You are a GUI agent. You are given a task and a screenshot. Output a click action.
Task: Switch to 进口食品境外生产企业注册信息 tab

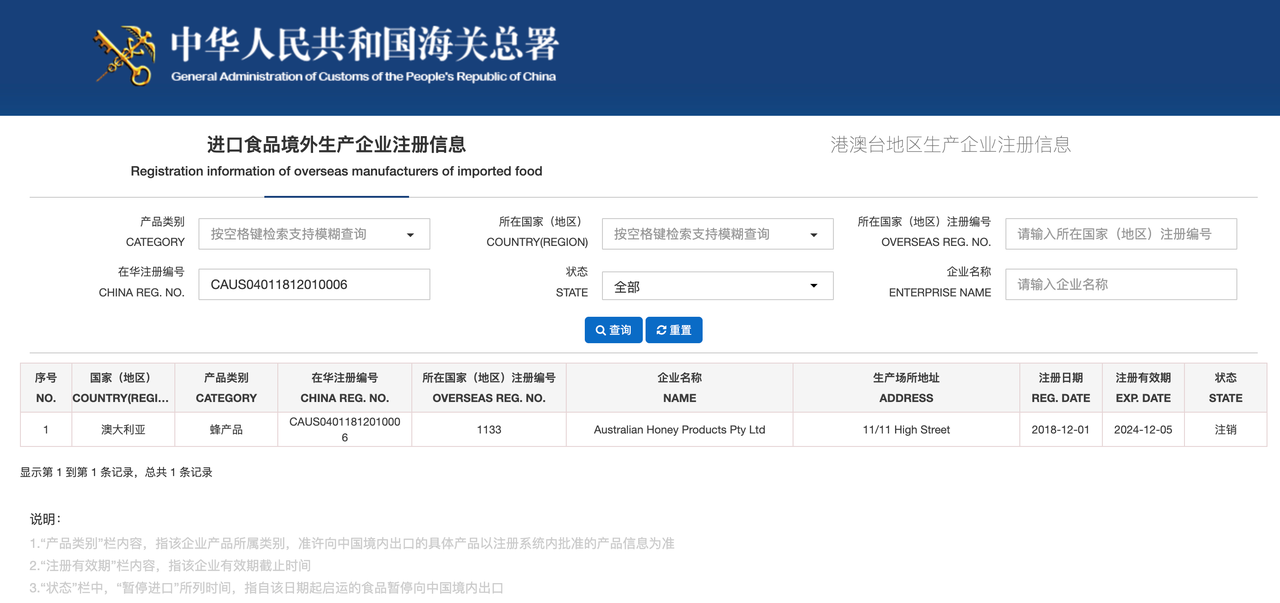coord(336,157)
